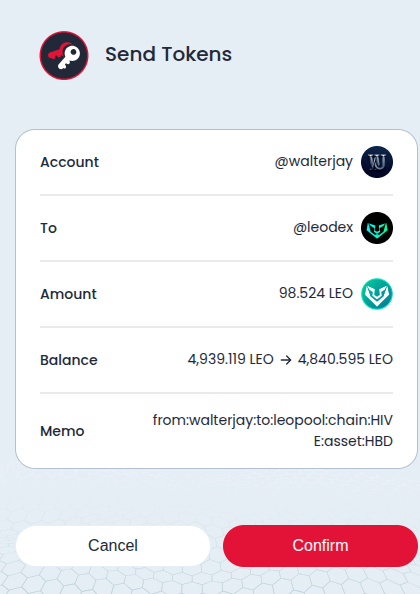Click the current balance 4,939.119 LEO

[x=231, y=359]
